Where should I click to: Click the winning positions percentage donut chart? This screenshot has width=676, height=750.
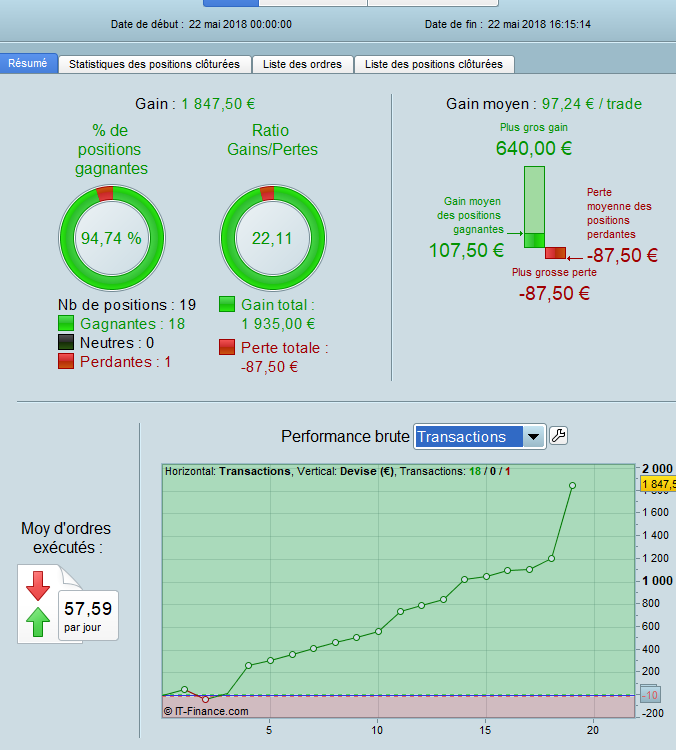(111, 238)
